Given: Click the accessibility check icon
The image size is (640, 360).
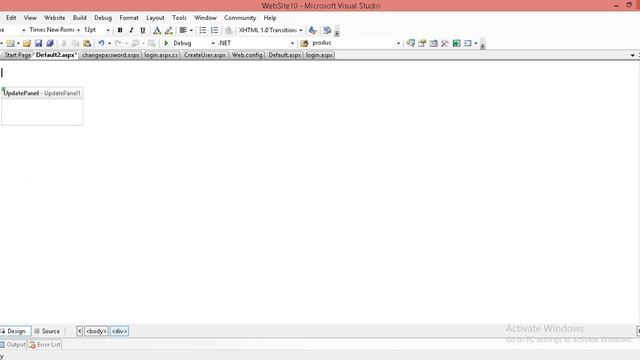Looking at the screenshot, I should pos(313,30).
